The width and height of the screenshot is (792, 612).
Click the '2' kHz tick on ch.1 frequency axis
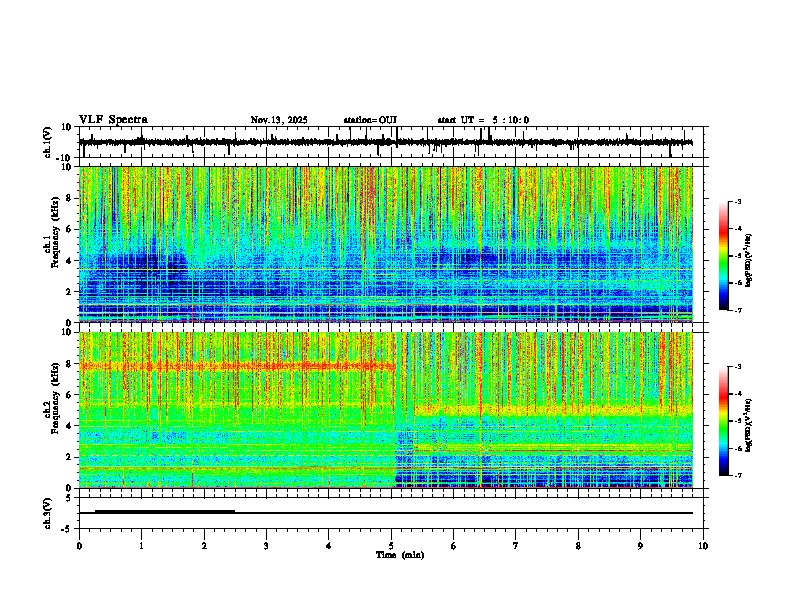click(70, 292)
